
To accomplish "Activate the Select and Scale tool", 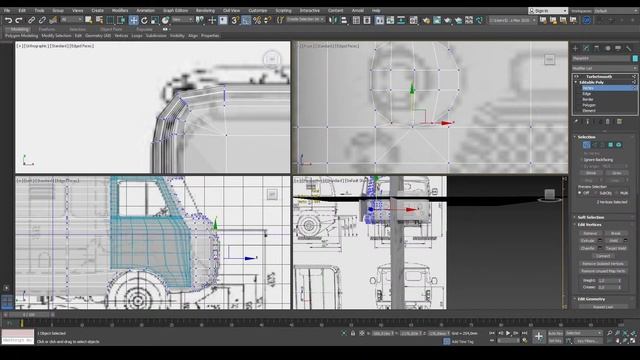I will coord(155,20).
